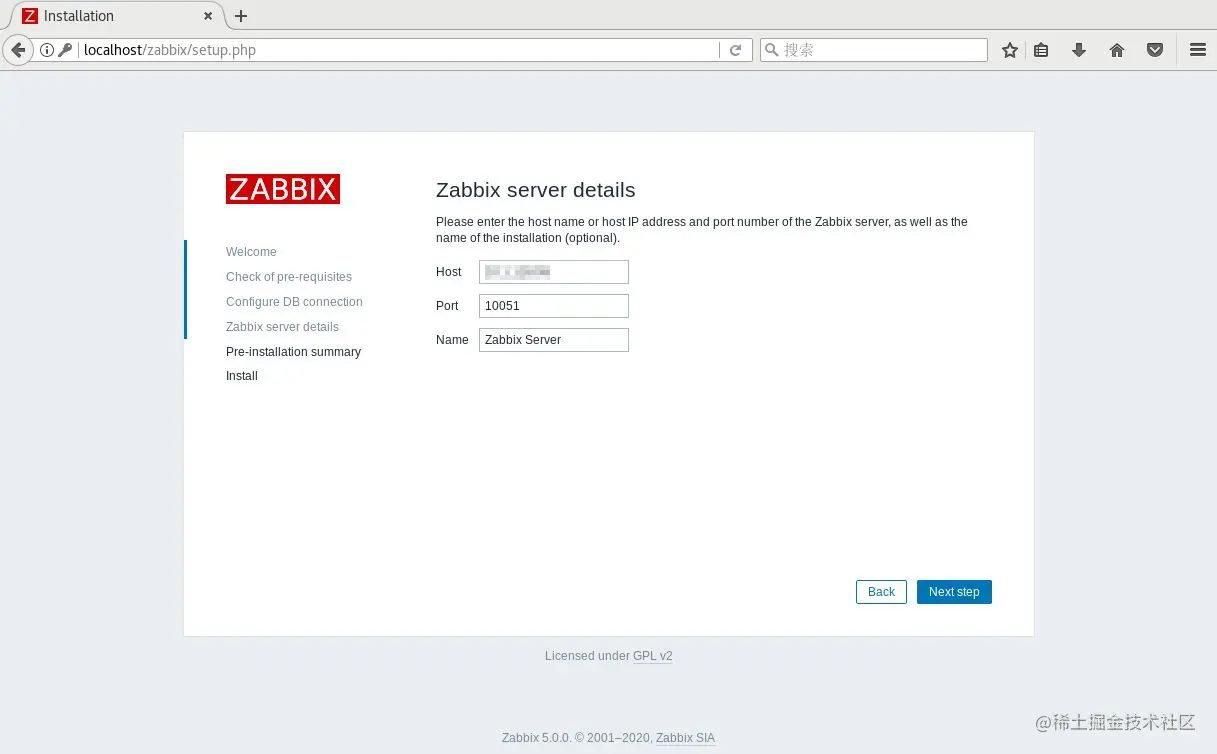Click the Port field showing 10051

tap(554, 306)
